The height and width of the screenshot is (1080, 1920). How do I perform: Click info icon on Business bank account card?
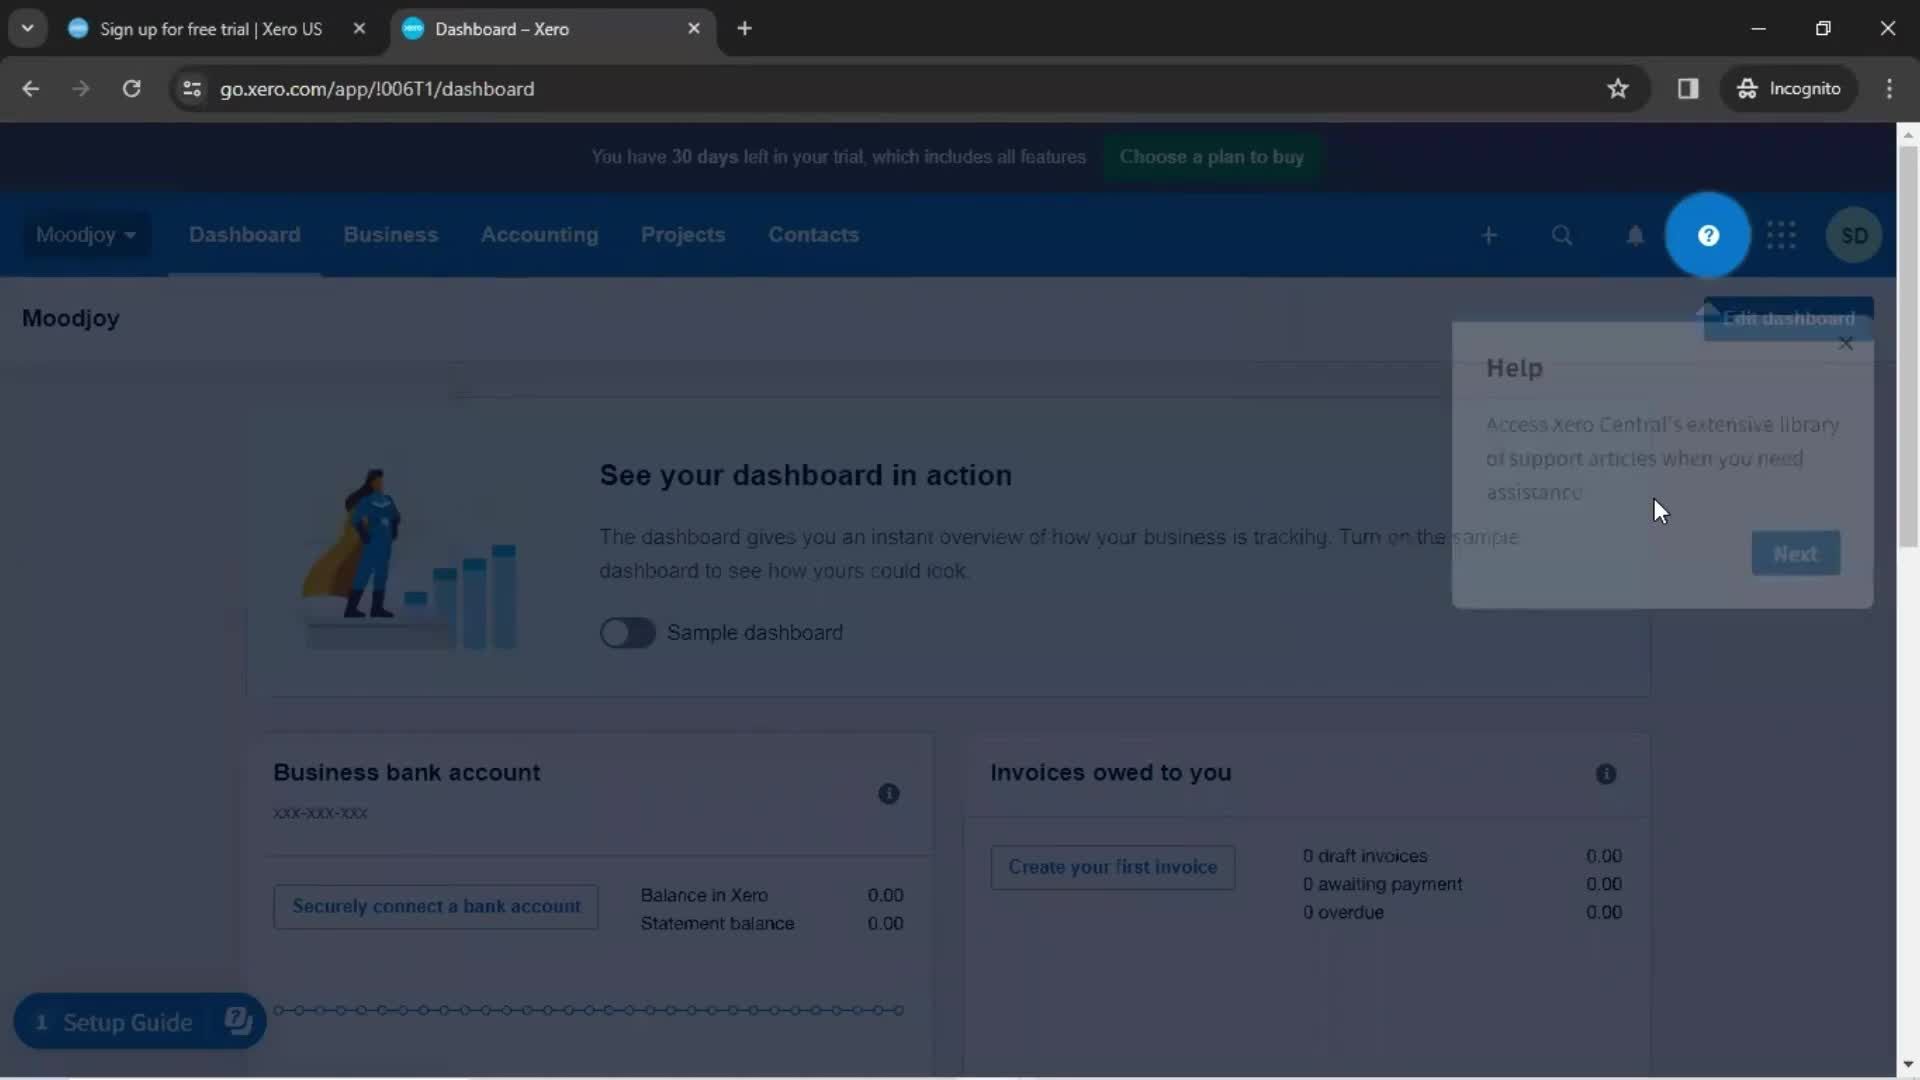888,794
